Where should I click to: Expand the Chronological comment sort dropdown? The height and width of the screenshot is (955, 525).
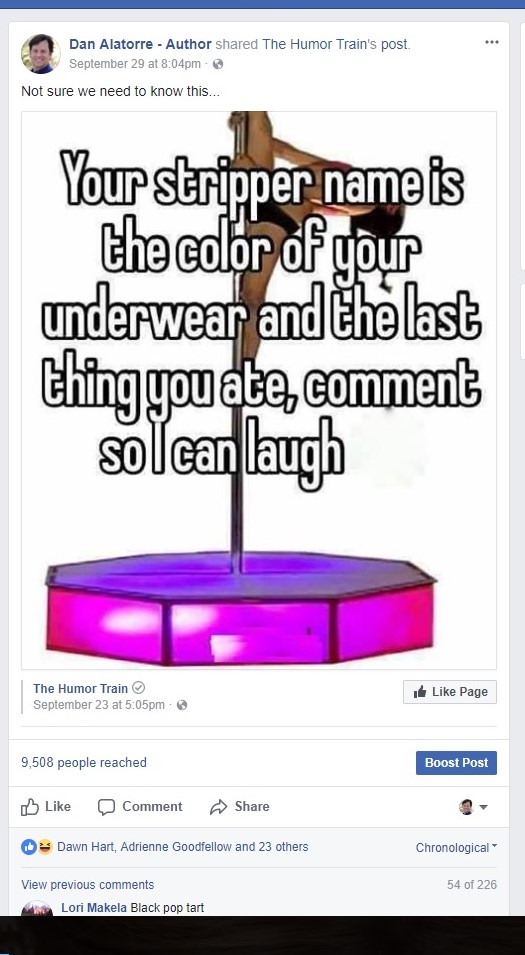point(456,847)
